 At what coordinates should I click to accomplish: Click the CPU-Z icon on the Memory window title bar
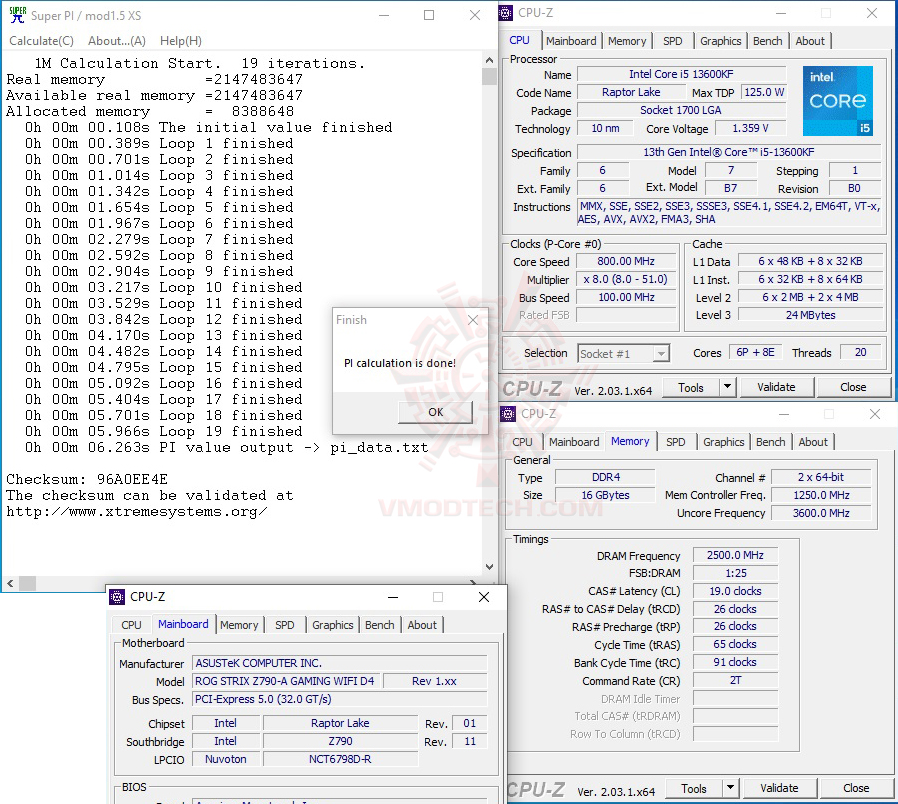(507, 413)
